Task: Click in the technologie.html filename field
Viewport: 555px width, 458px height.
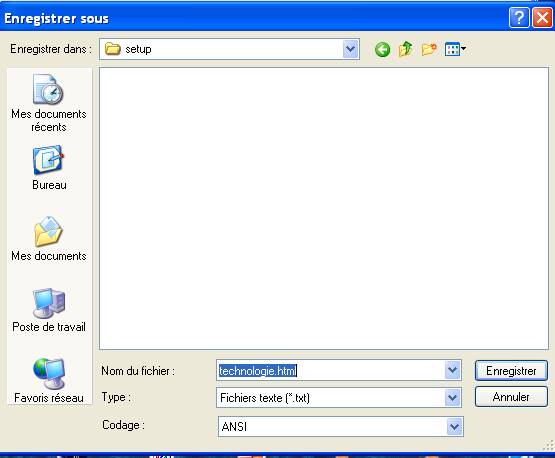Action: pyautogui.click(x=331, y=371)
